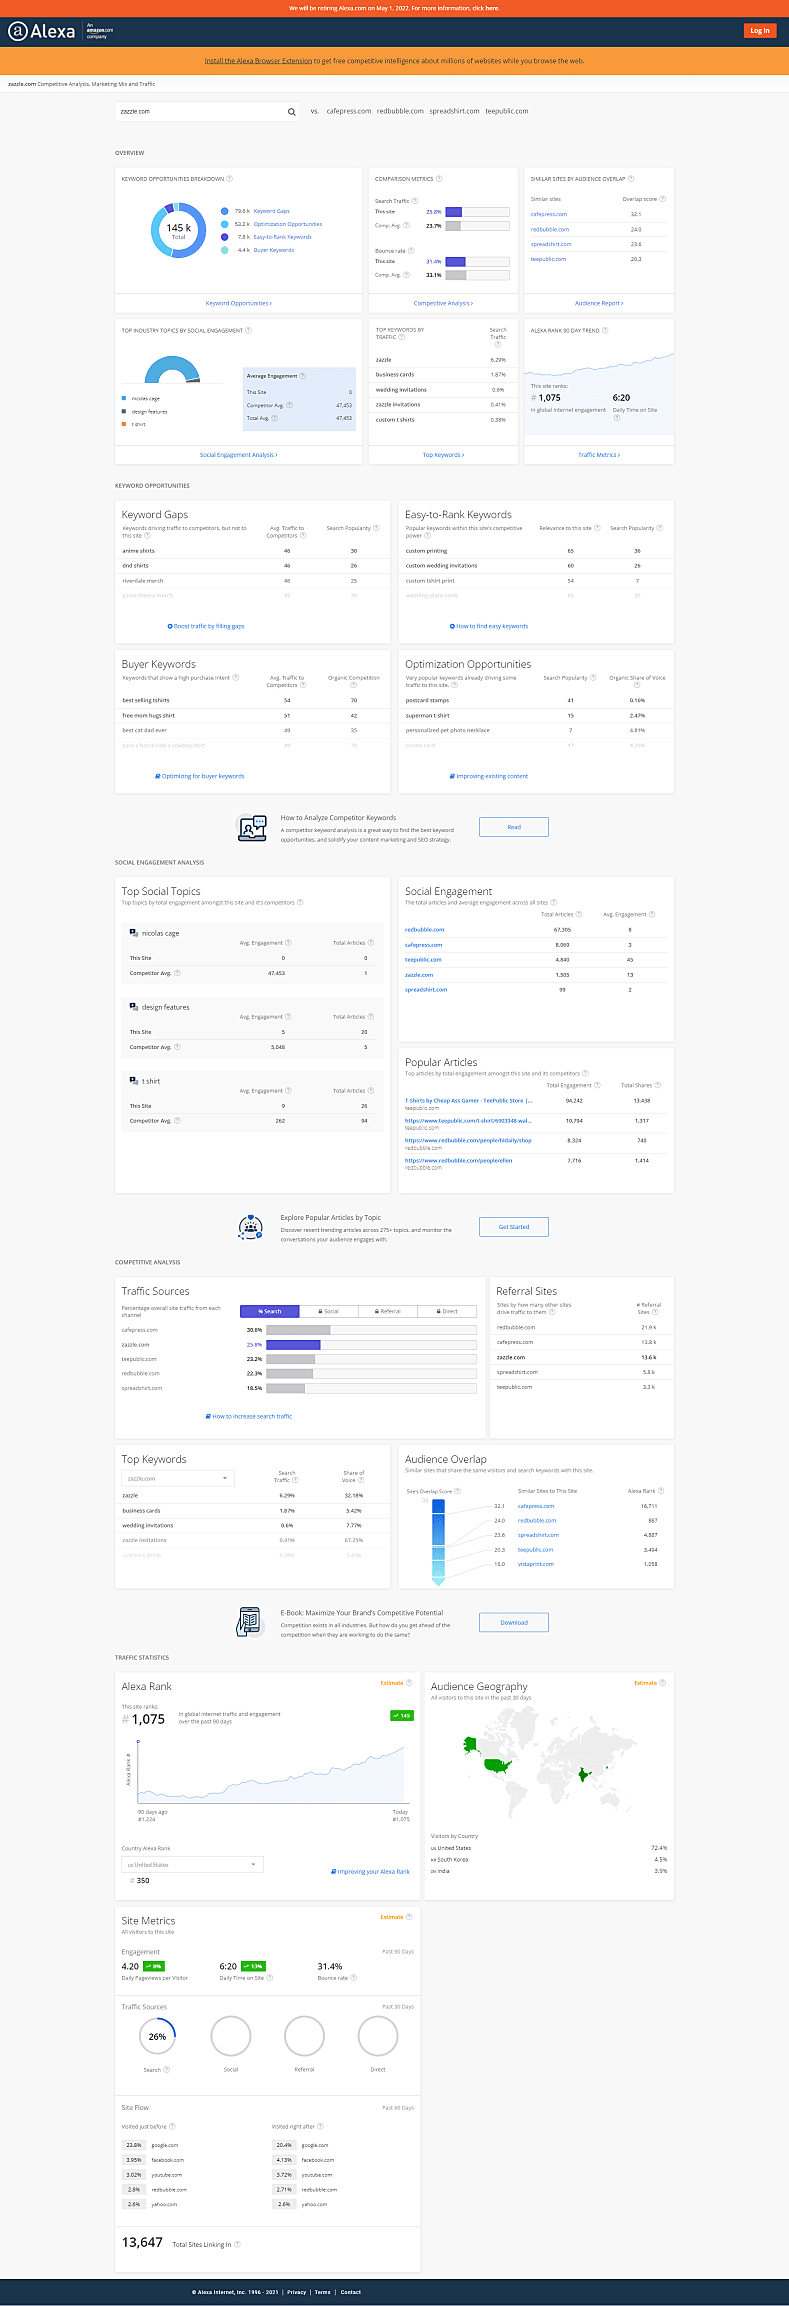Viewport: 789px width, 2306px height.
Task: Click the Log in button
Action: pos(760,31)
